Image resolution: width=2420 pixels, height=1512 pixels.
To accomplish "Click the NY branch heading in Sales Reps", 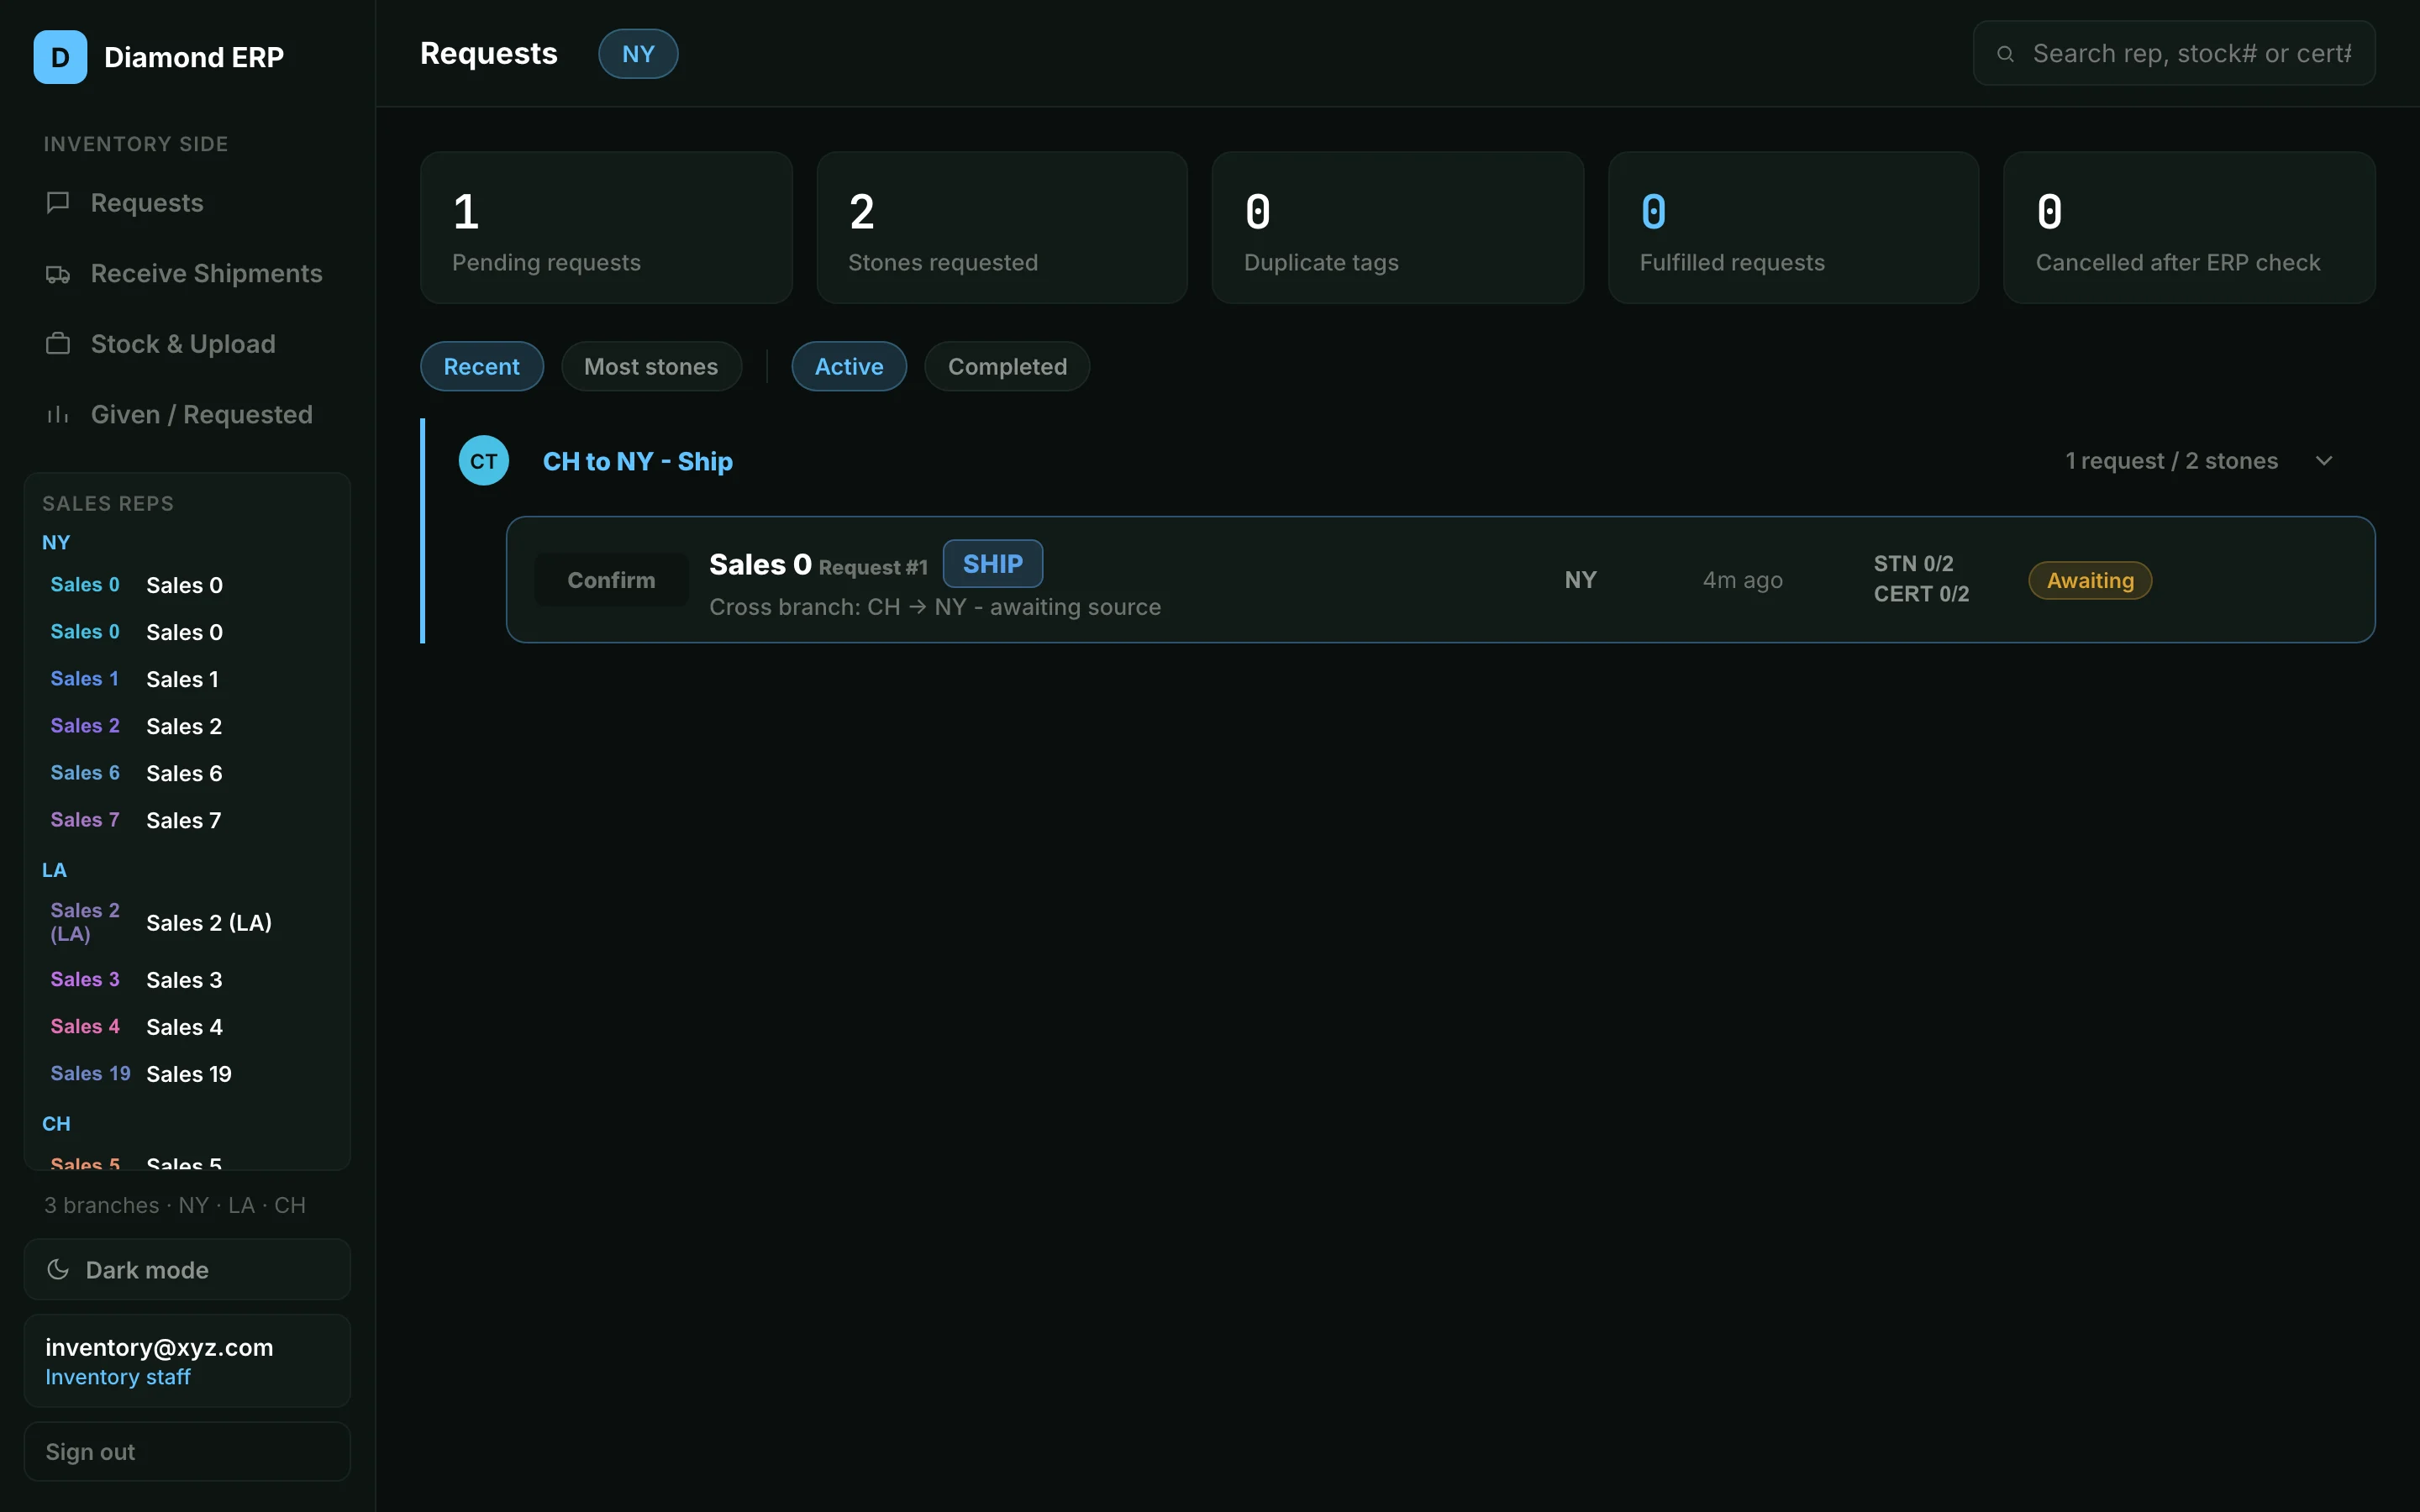I will [56, 543].
